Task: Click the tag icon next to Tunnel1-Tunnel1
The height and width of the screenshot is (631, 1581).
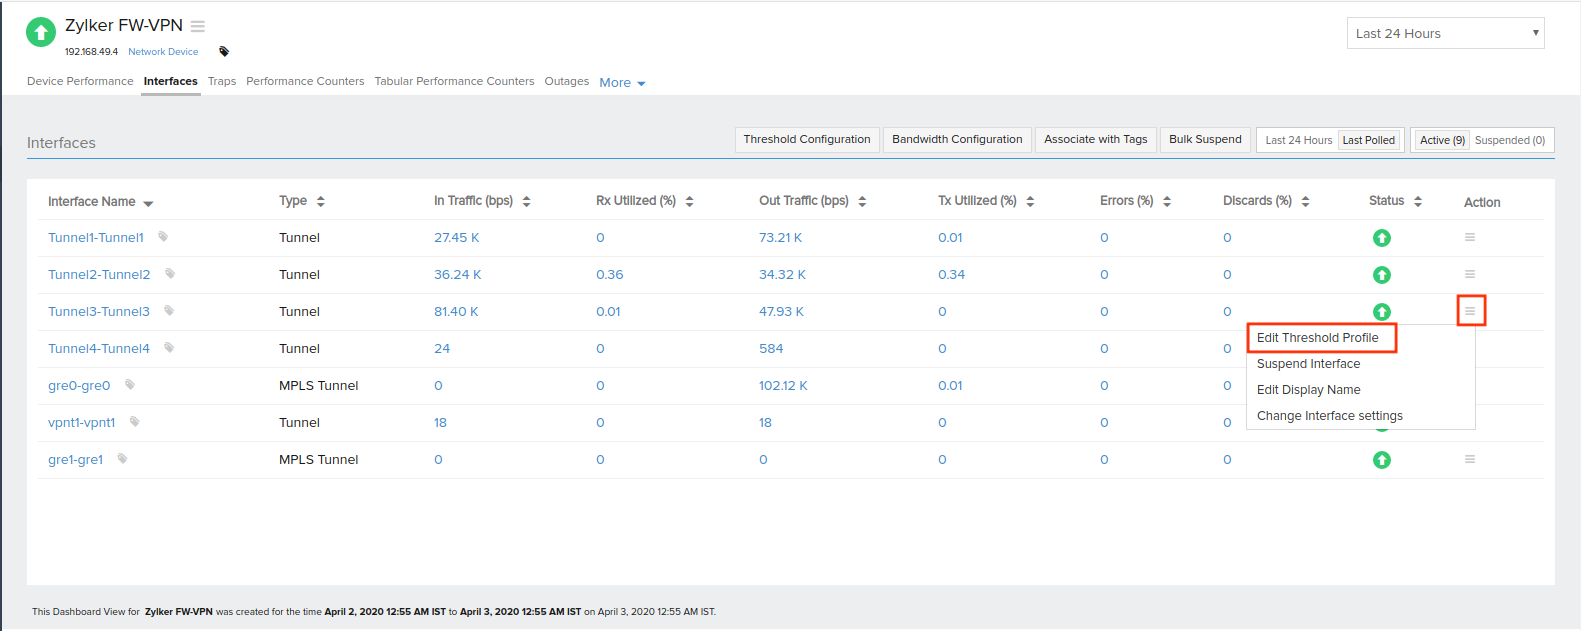Action: [x=163, y=237]
